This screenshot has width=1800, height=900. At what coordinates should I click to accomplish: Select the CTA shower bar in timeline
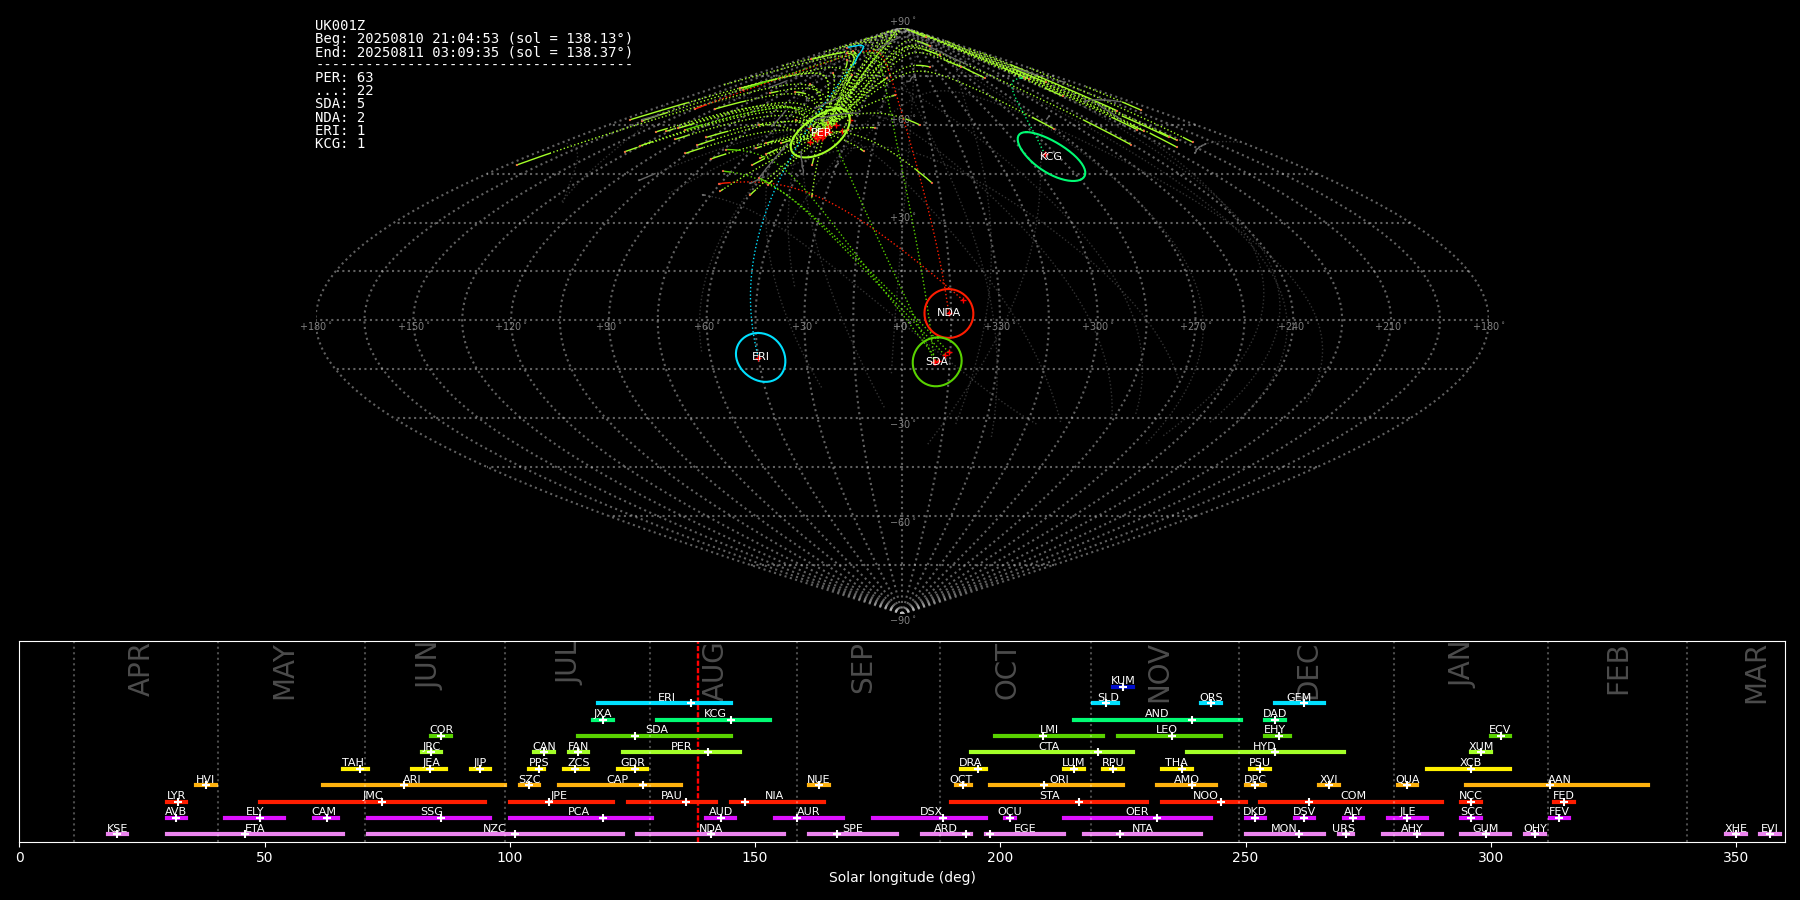[x=1052, y=752]
